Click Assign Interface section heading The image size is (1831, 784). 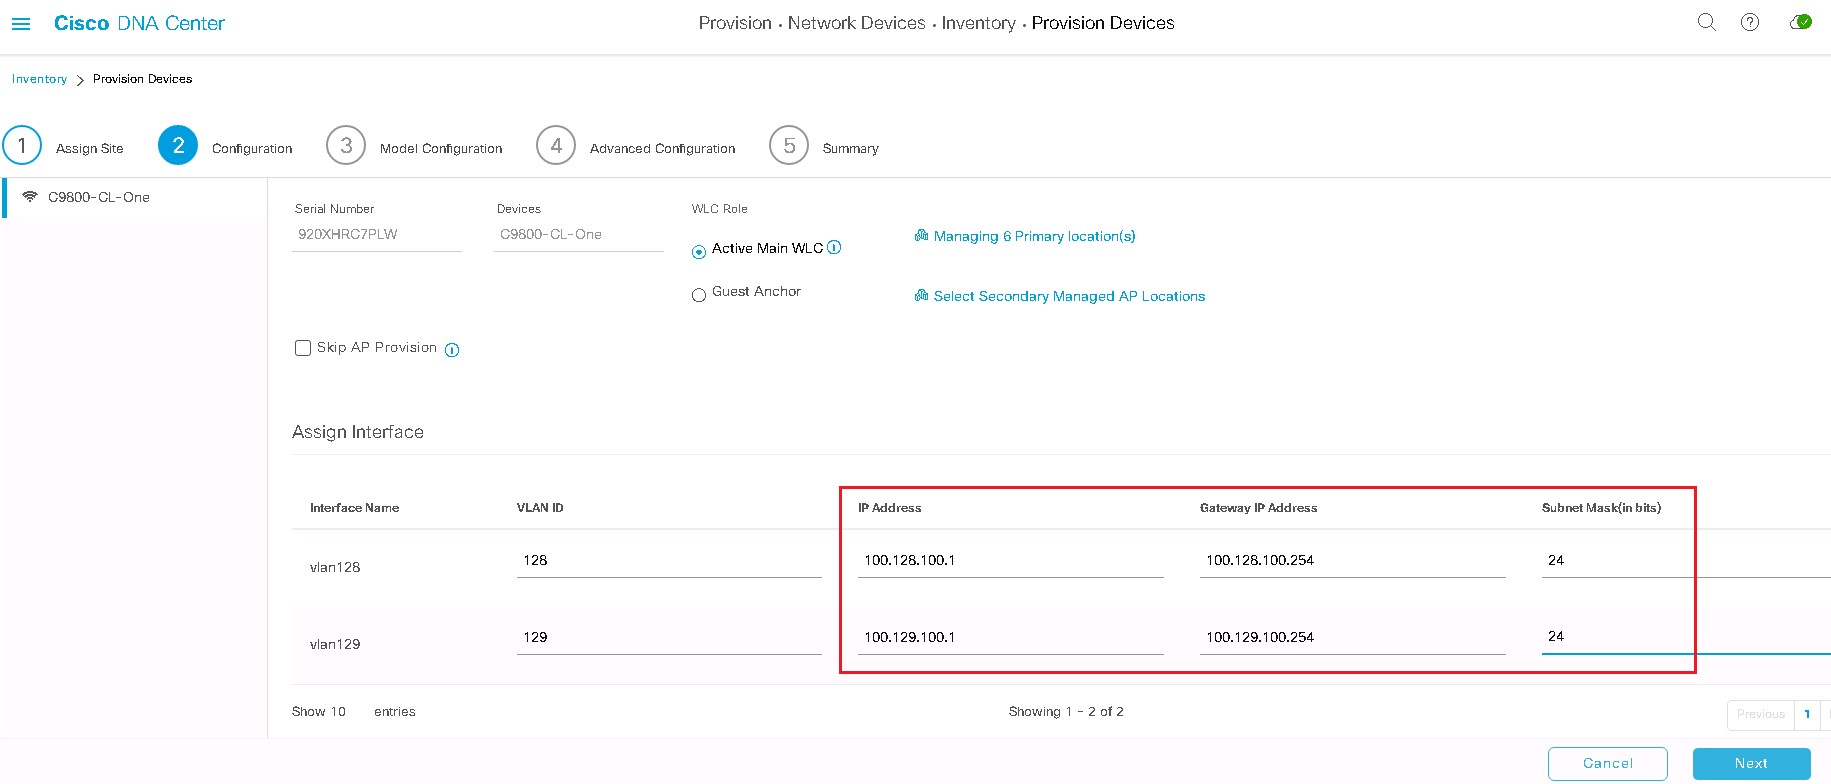coord(358,432)
